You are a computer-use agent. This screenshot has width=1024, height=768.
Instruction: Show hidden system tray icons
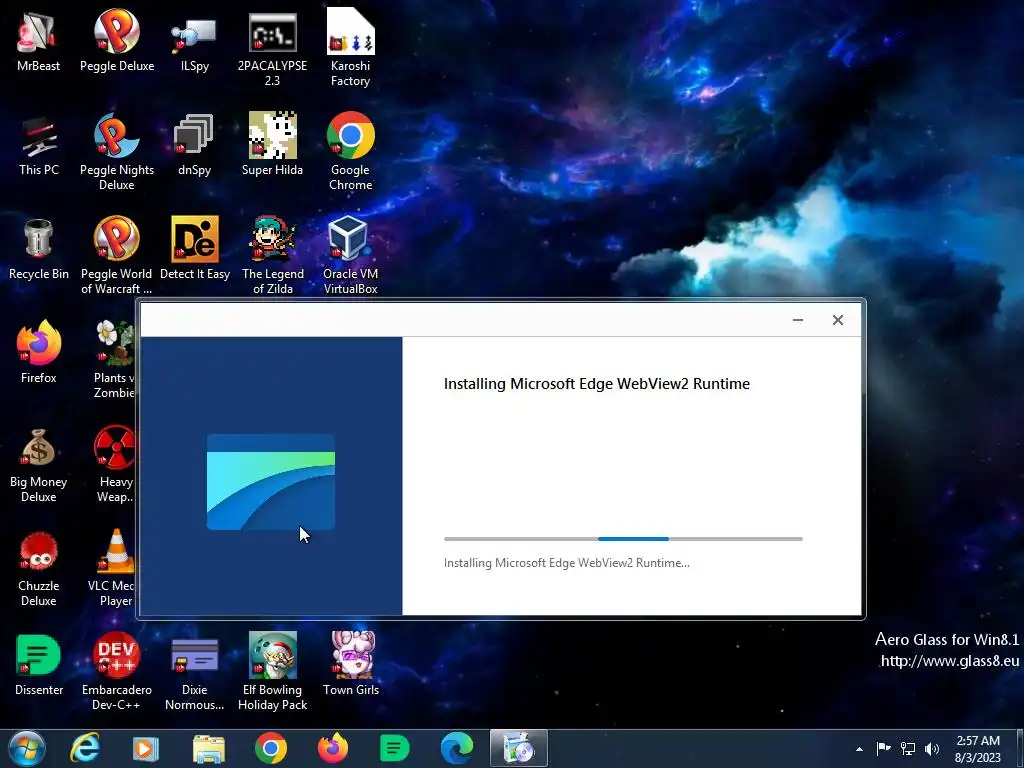859,749
